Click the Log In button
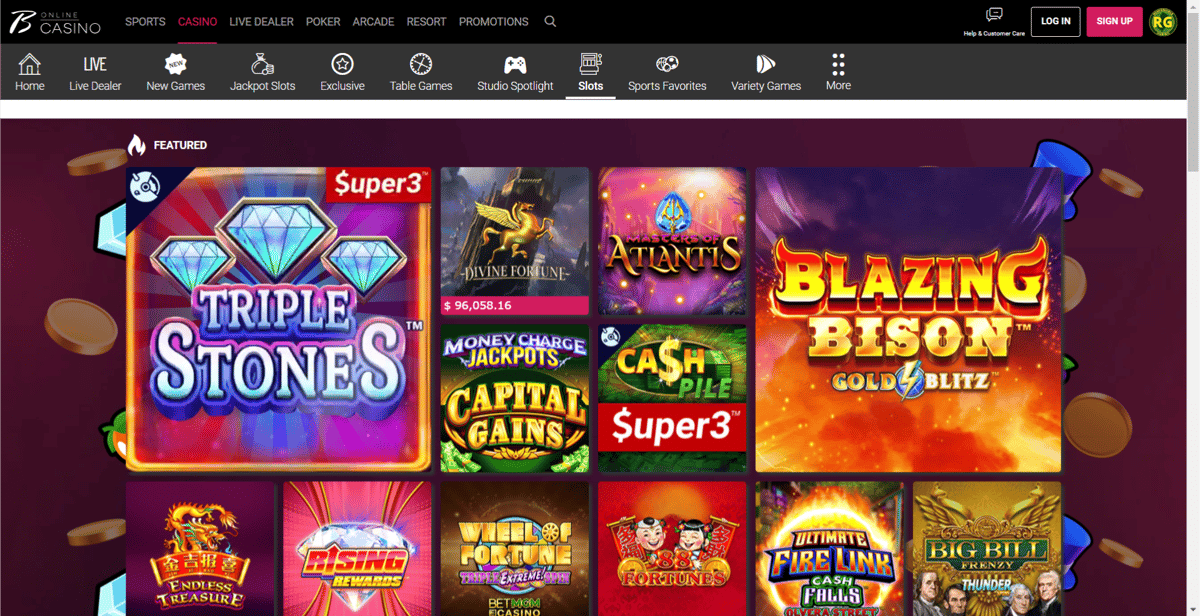The image size is (1200, 616). [x=1055, y=21]
